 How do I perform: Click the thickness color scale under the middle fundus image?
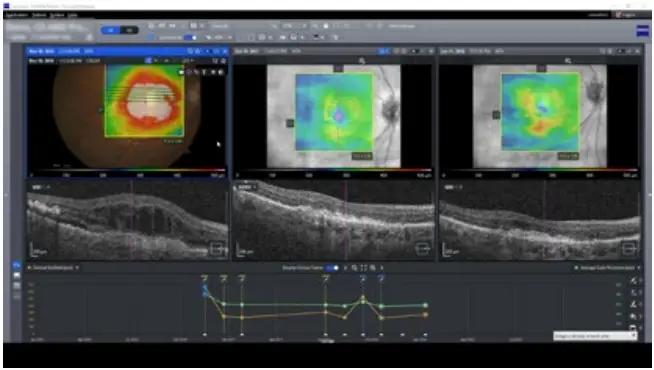click(334, 171)
